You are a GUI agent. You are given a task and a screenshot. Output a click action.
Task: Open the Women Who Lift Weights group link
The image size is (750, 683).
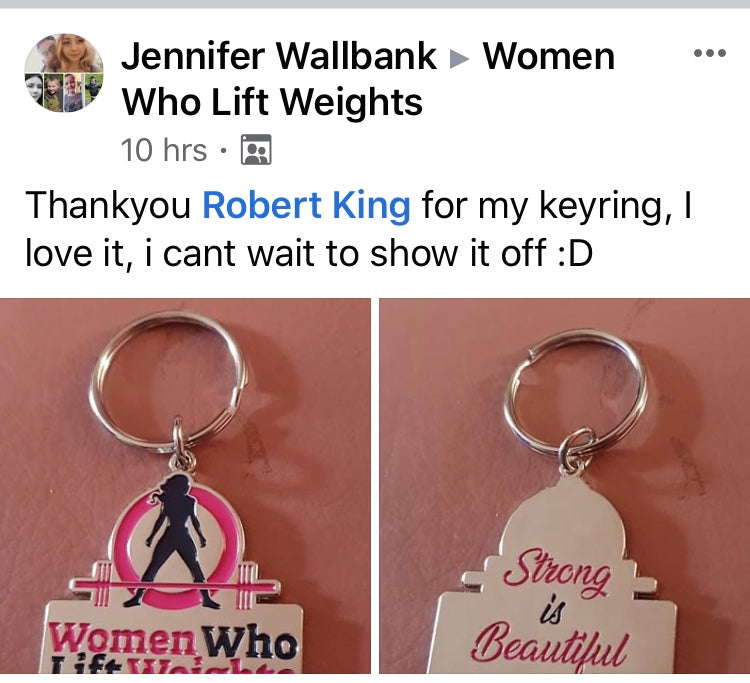[x=368, y=78]
